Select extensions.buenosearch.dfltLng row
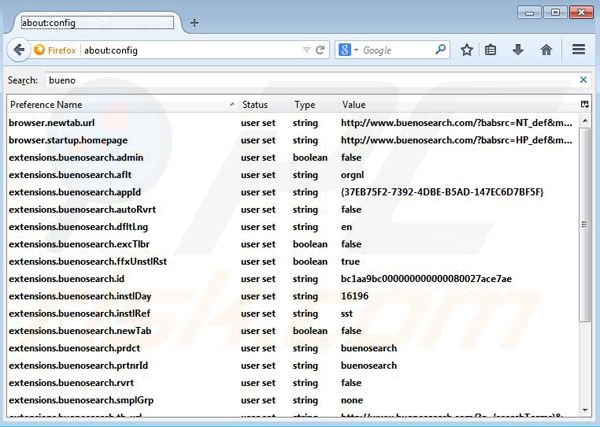This screenshot has height=427, width=600. pos(292,227)
